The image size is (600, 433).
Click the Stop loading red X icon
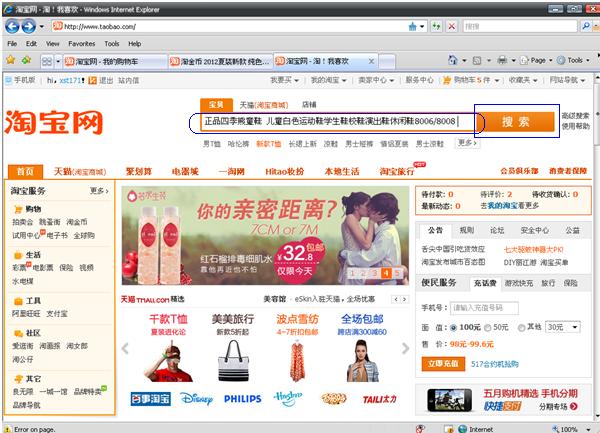point(452,26)
